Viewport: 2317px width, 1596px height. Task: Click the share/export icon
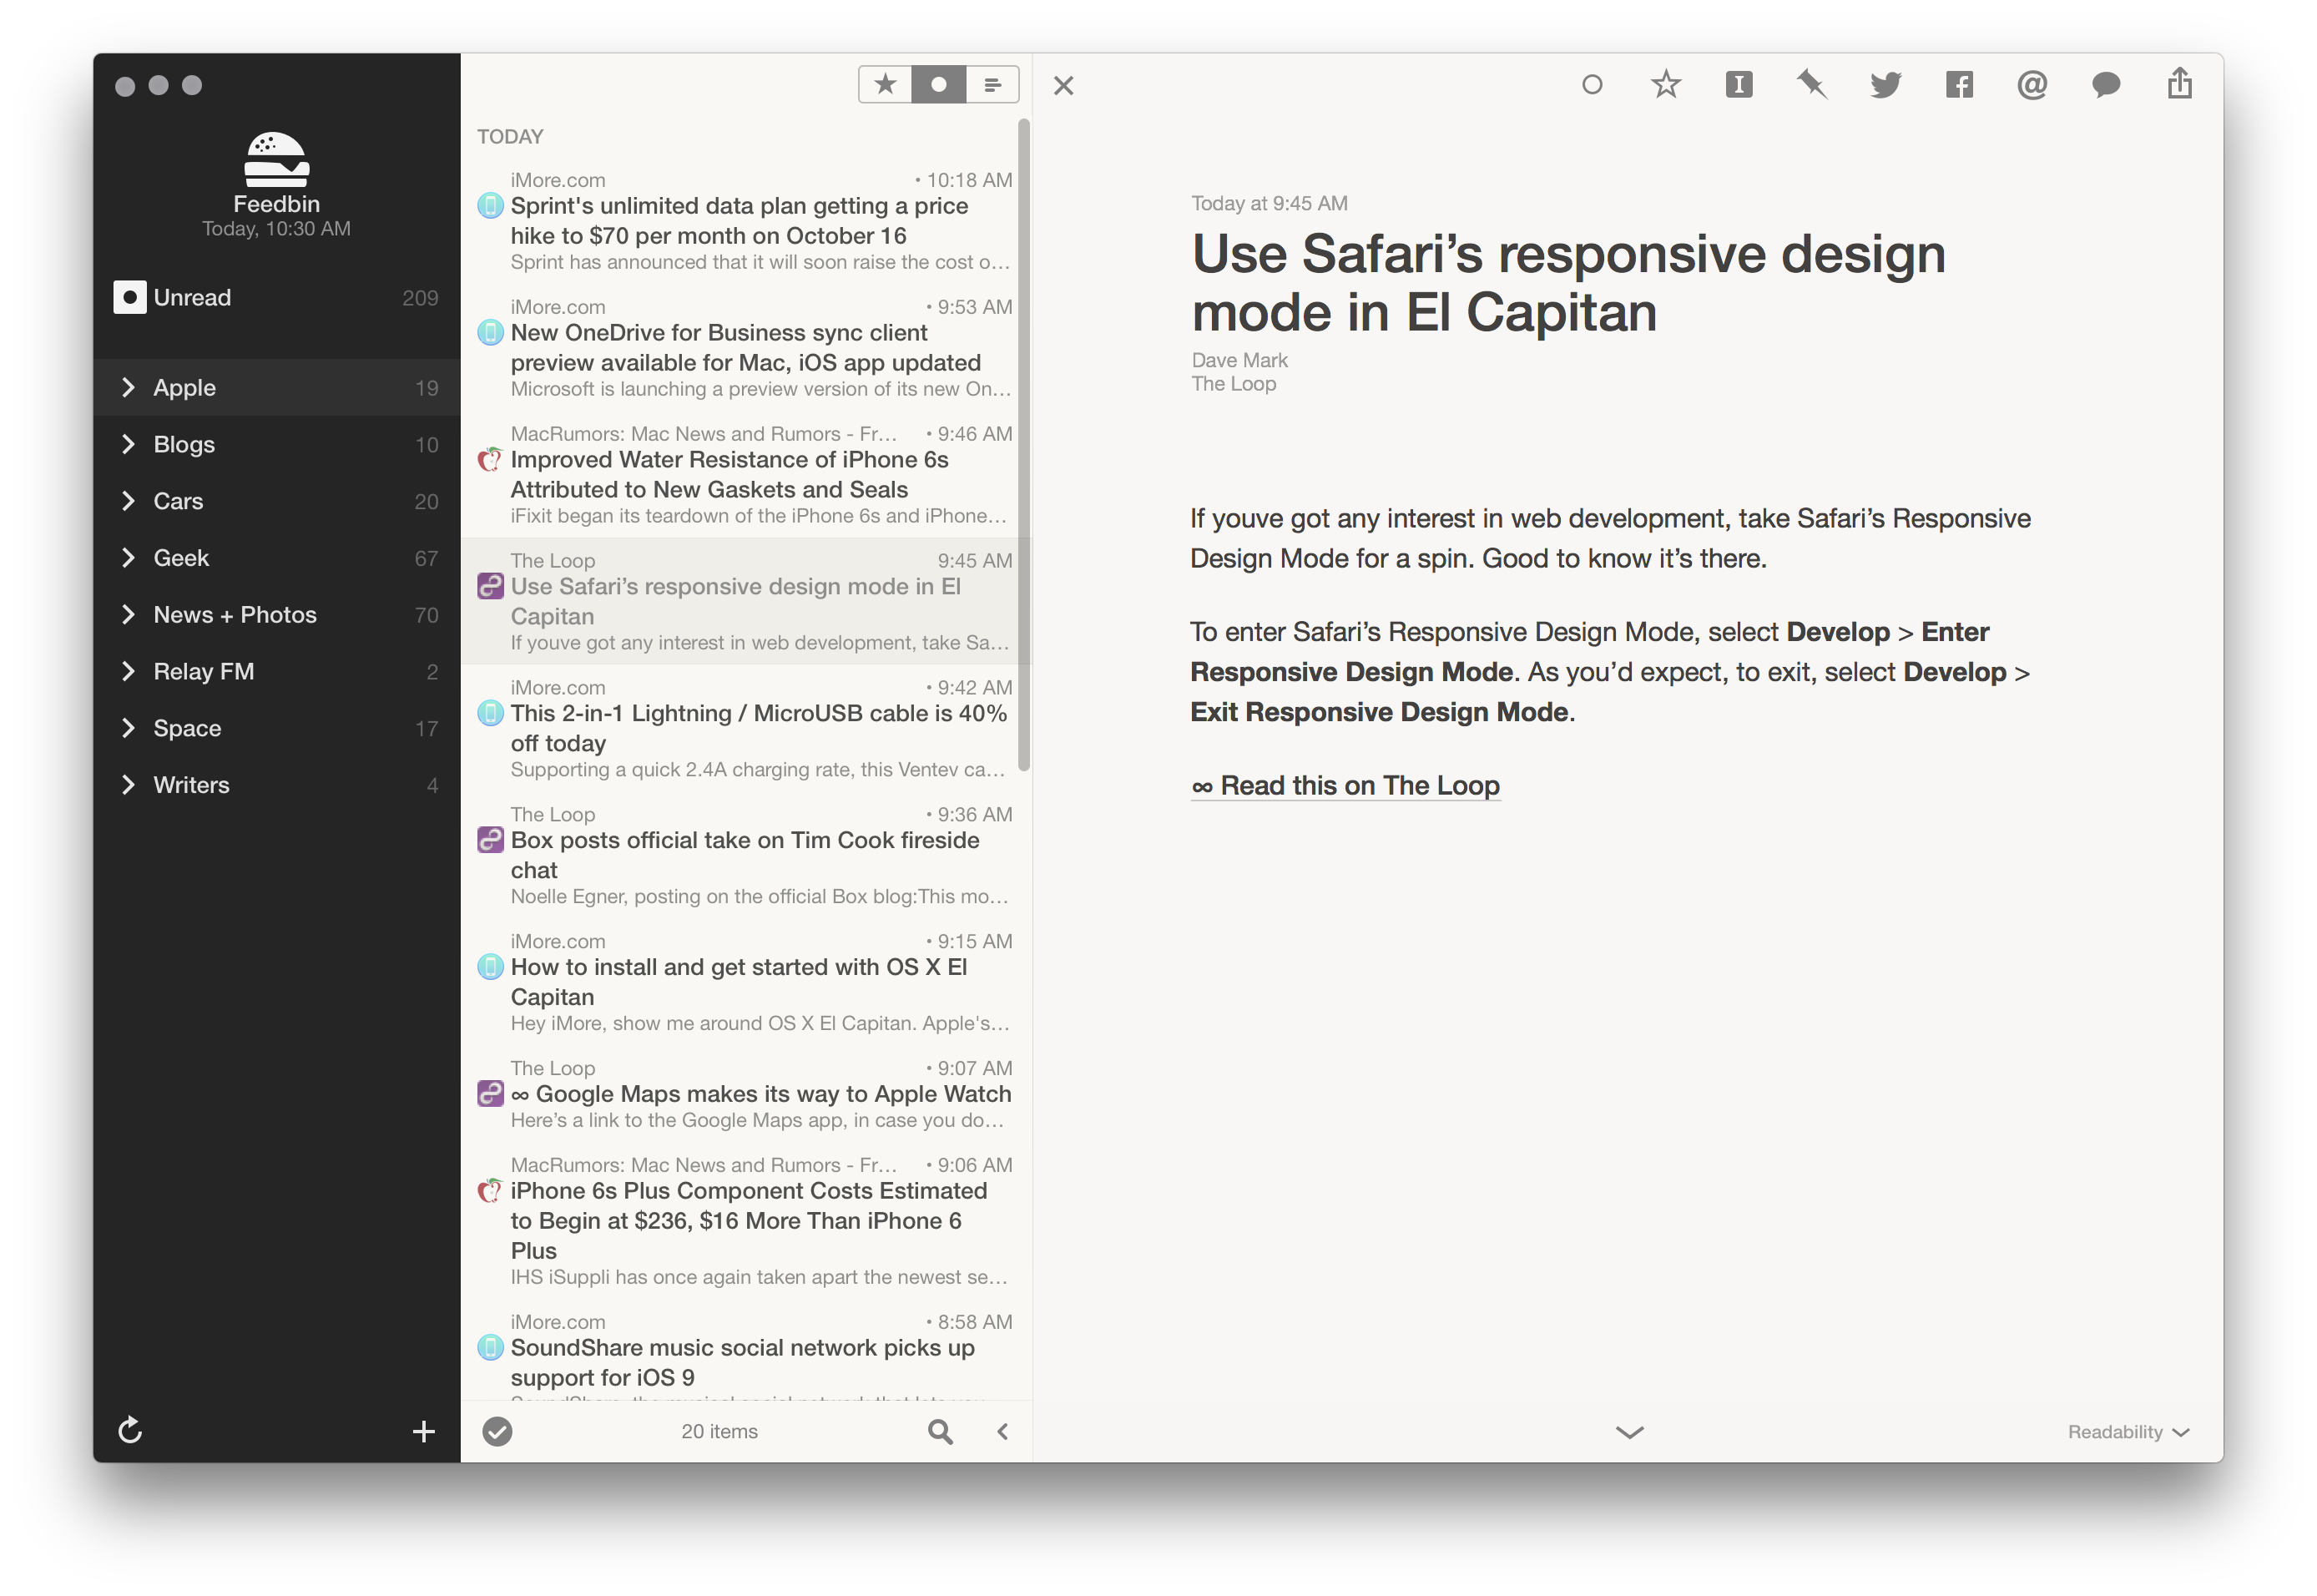(2178, 83)
